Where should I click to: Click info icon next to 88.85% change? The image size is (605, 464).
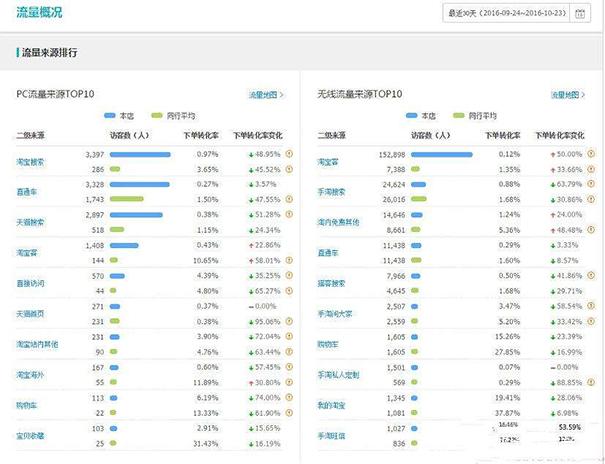click(591, 382)
